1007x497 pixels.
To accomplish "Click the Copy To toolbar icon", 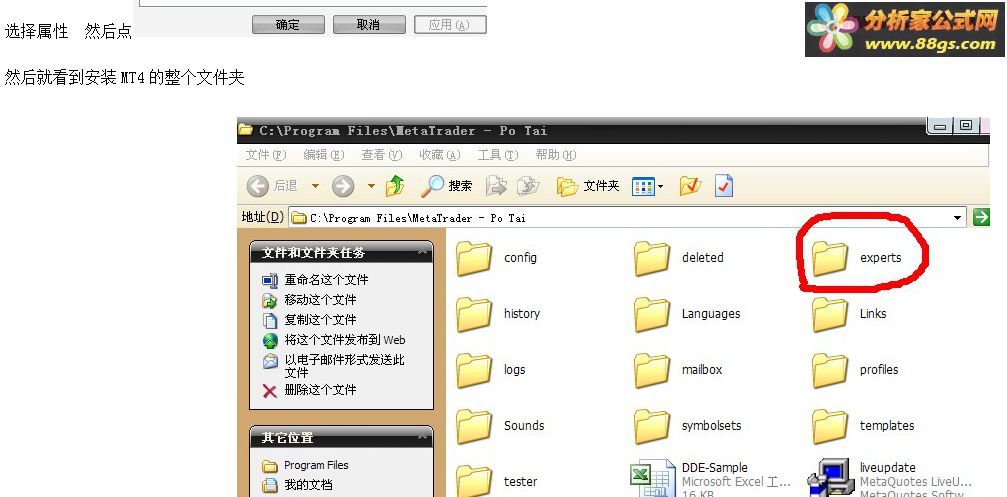I will [x=528, y=186].
